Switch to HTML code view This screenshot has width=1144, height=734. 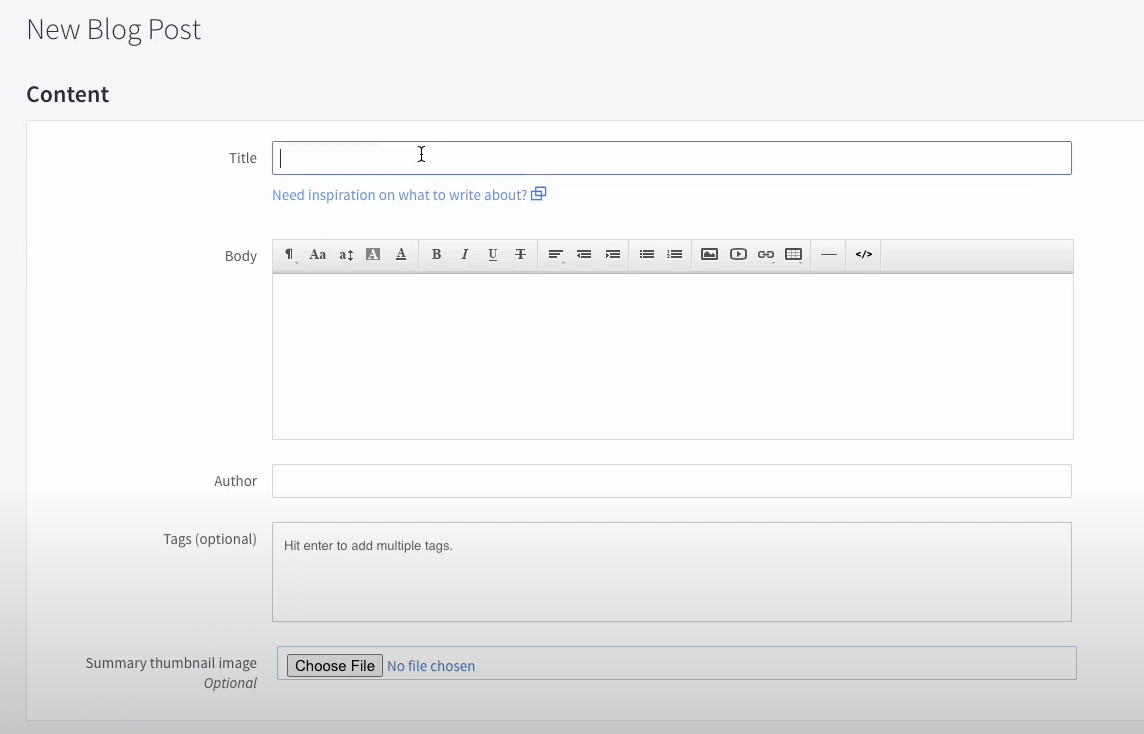(x=864, y=255)
